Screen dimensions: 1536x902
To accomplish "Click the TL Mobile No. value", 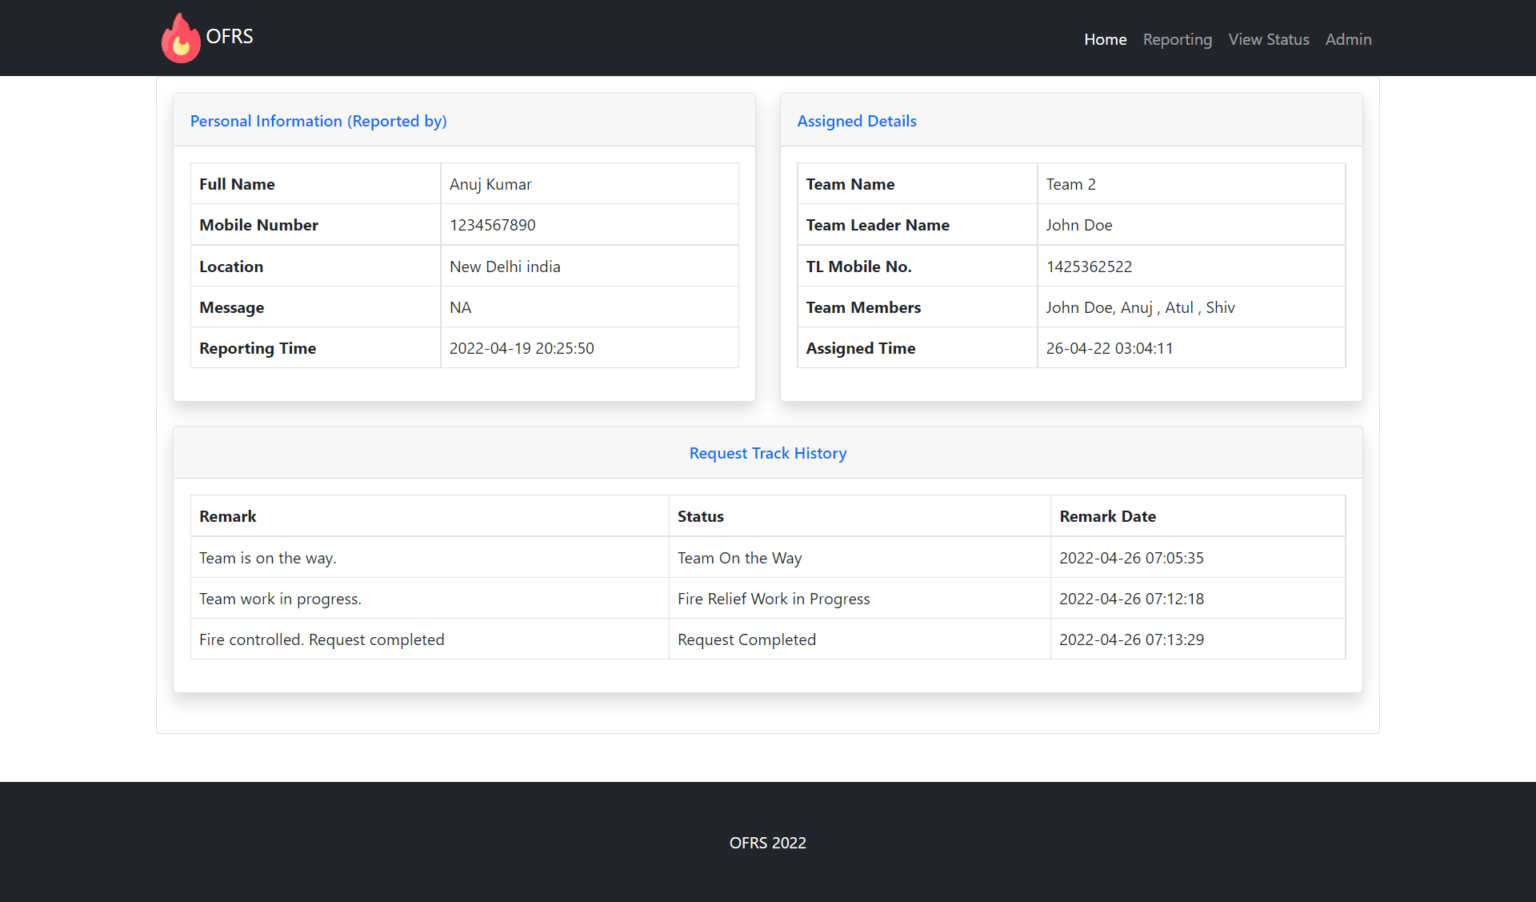I will [1089, 266].
